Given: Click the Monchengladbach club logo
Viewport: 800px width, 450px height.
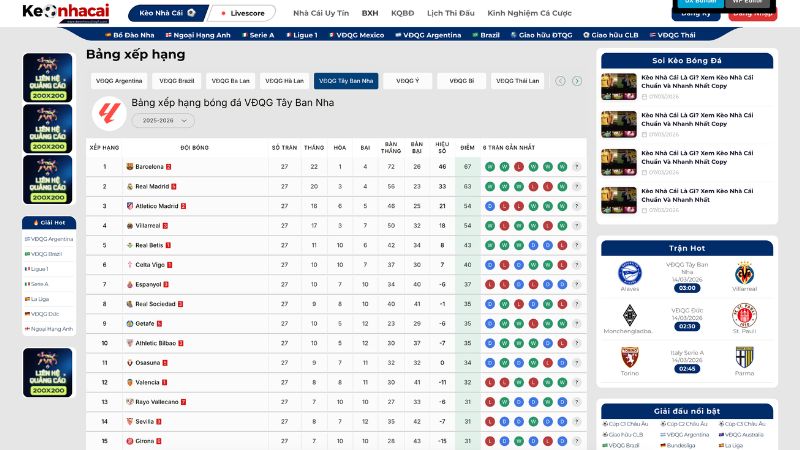Looking at the screenshot, I should [629, 315].
